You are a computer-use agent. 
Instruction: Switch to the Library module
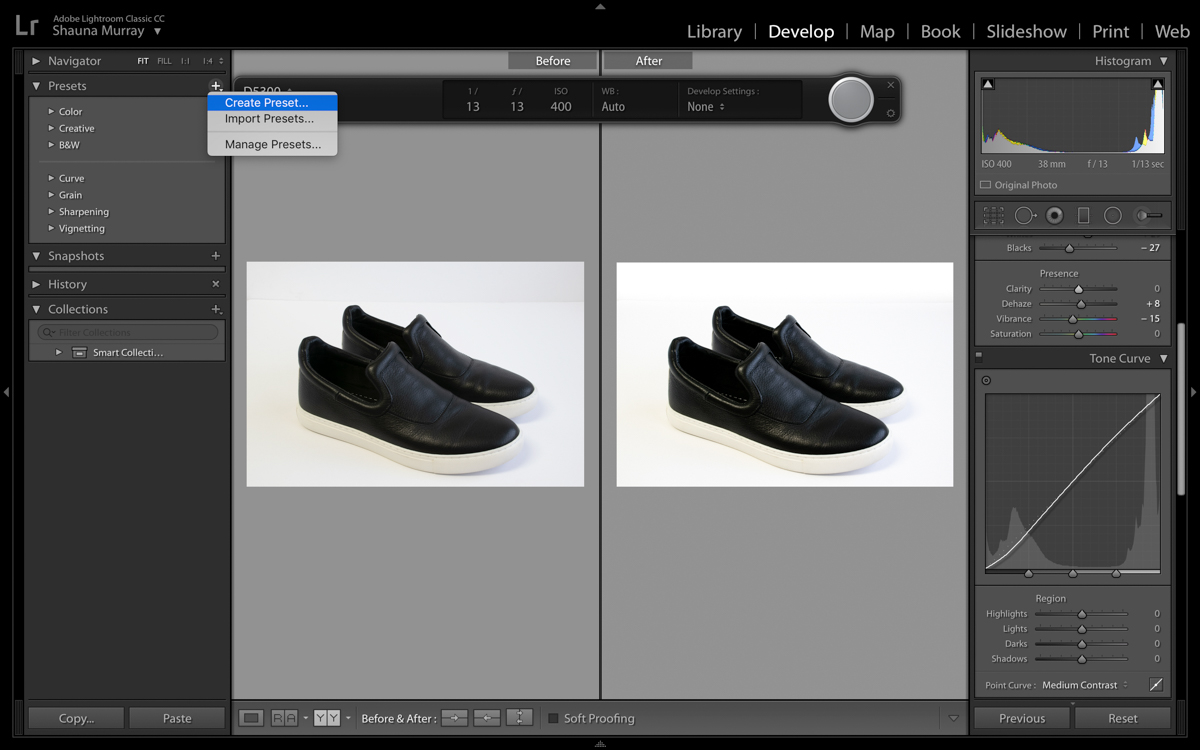pyautogui.click(x=714, y=31)
